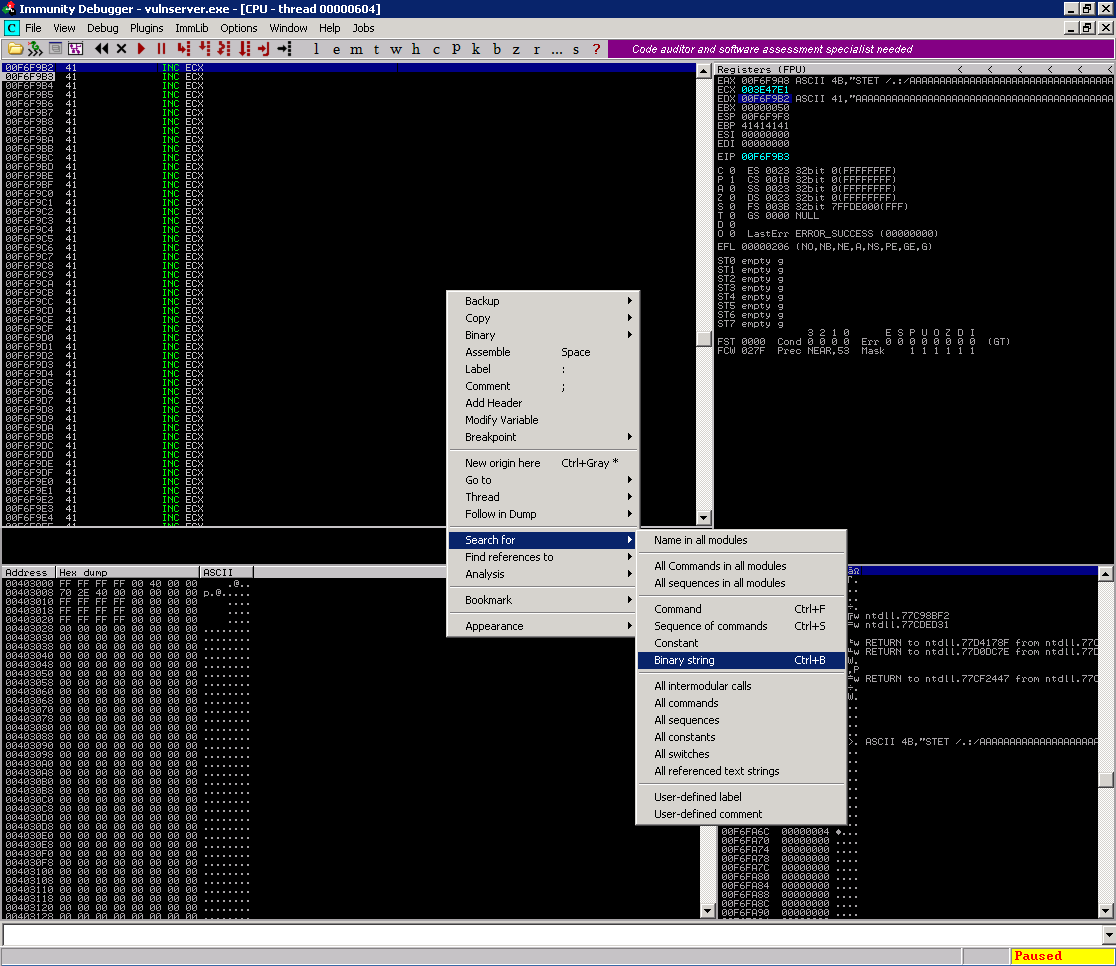The width and height of the screenshot is (1116, 966).
Task: Click the Address column header in dump
Action: click(28, 572)
